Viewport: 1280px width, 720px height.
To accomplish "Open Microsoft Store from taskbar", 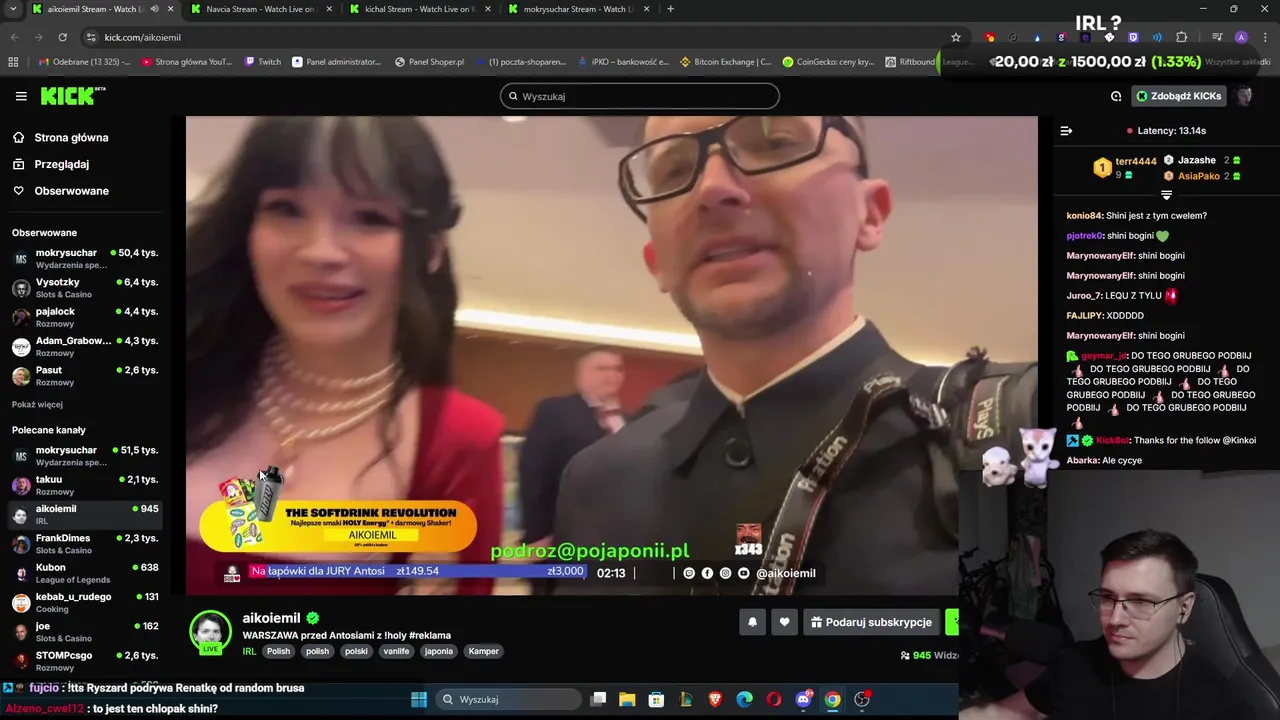I will click(x=656, y=699).
